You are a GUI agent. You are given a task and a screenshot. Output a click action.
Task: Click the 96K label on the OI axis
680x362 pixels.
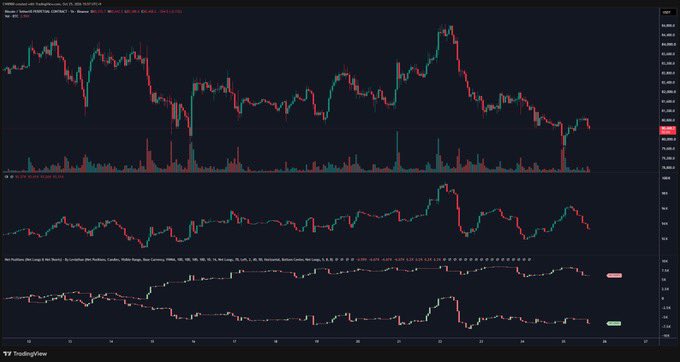point(664,208)
